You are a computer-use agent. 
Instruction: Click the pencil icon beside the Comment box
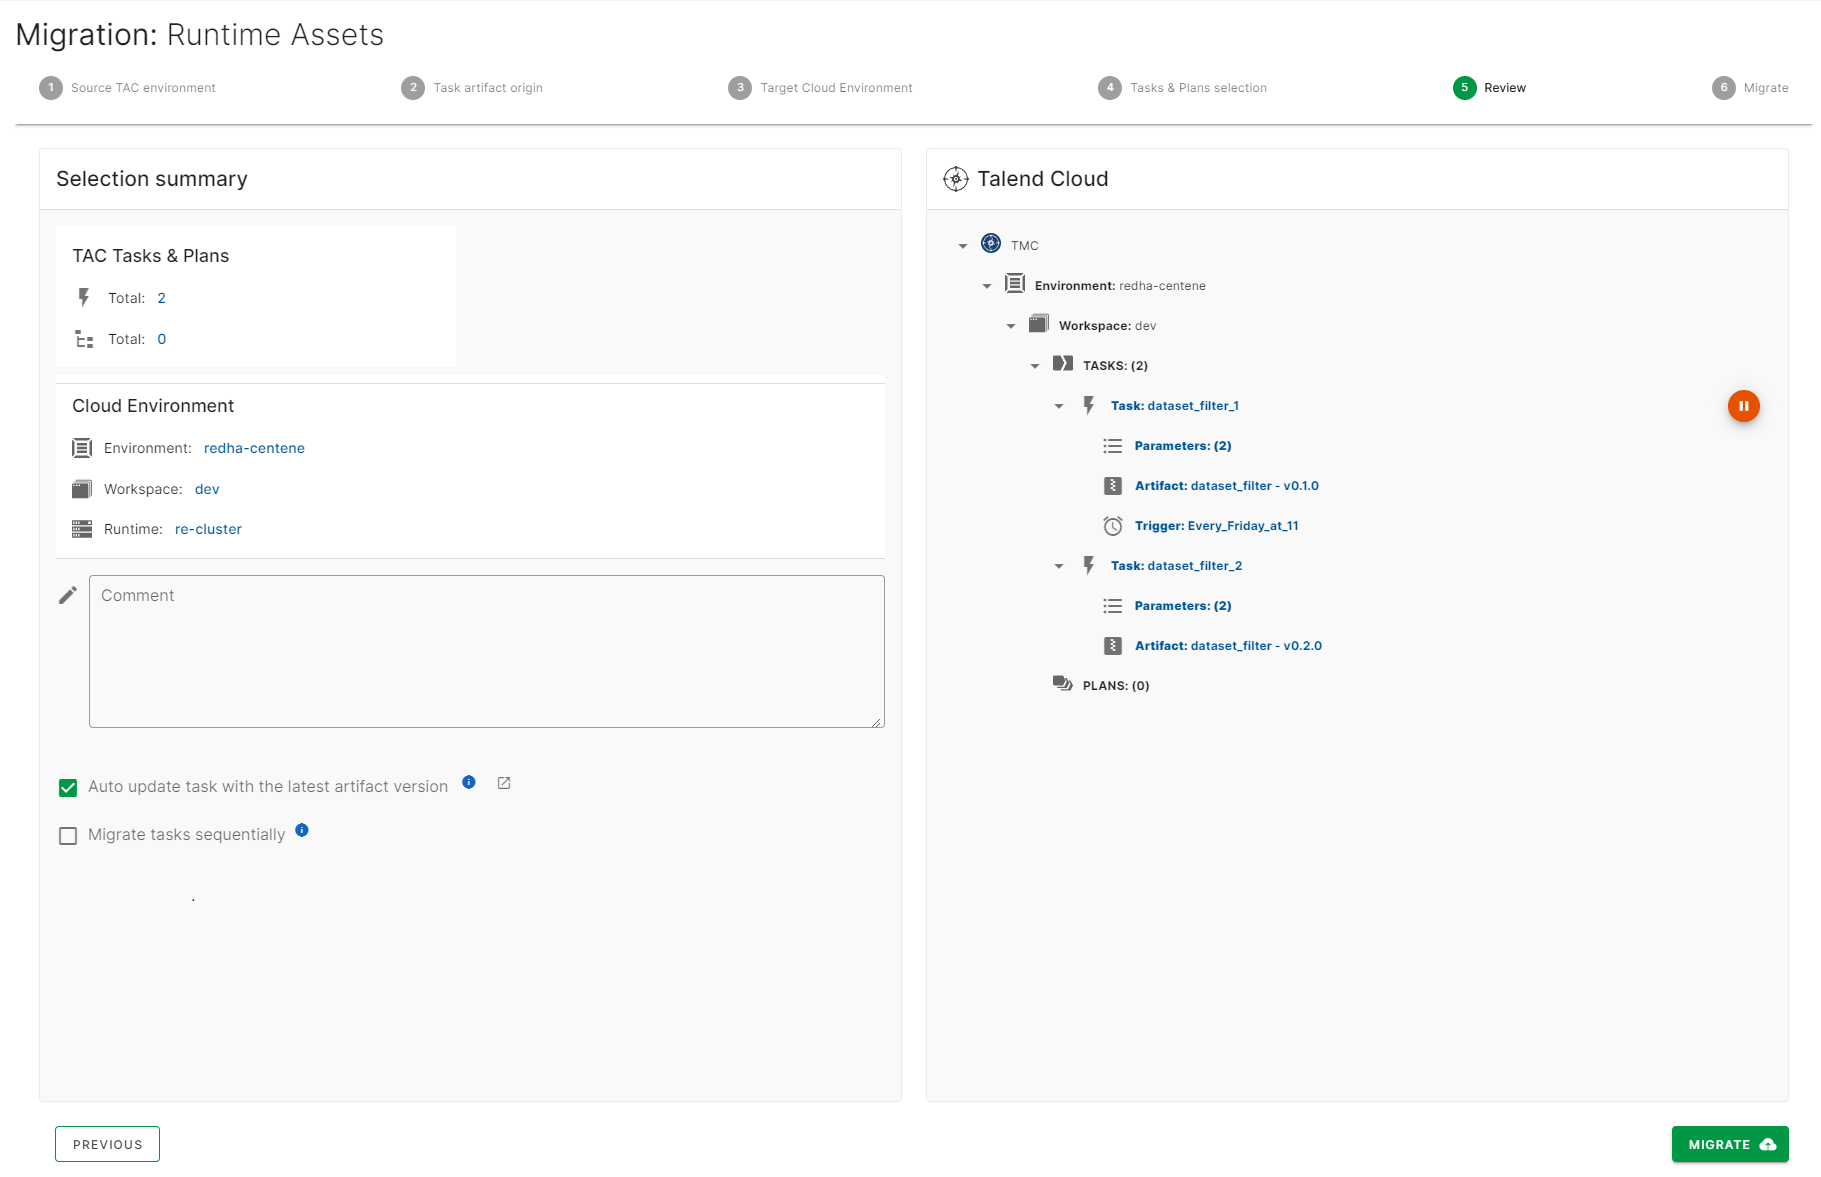pyautogui.click(x=68, y=594)
